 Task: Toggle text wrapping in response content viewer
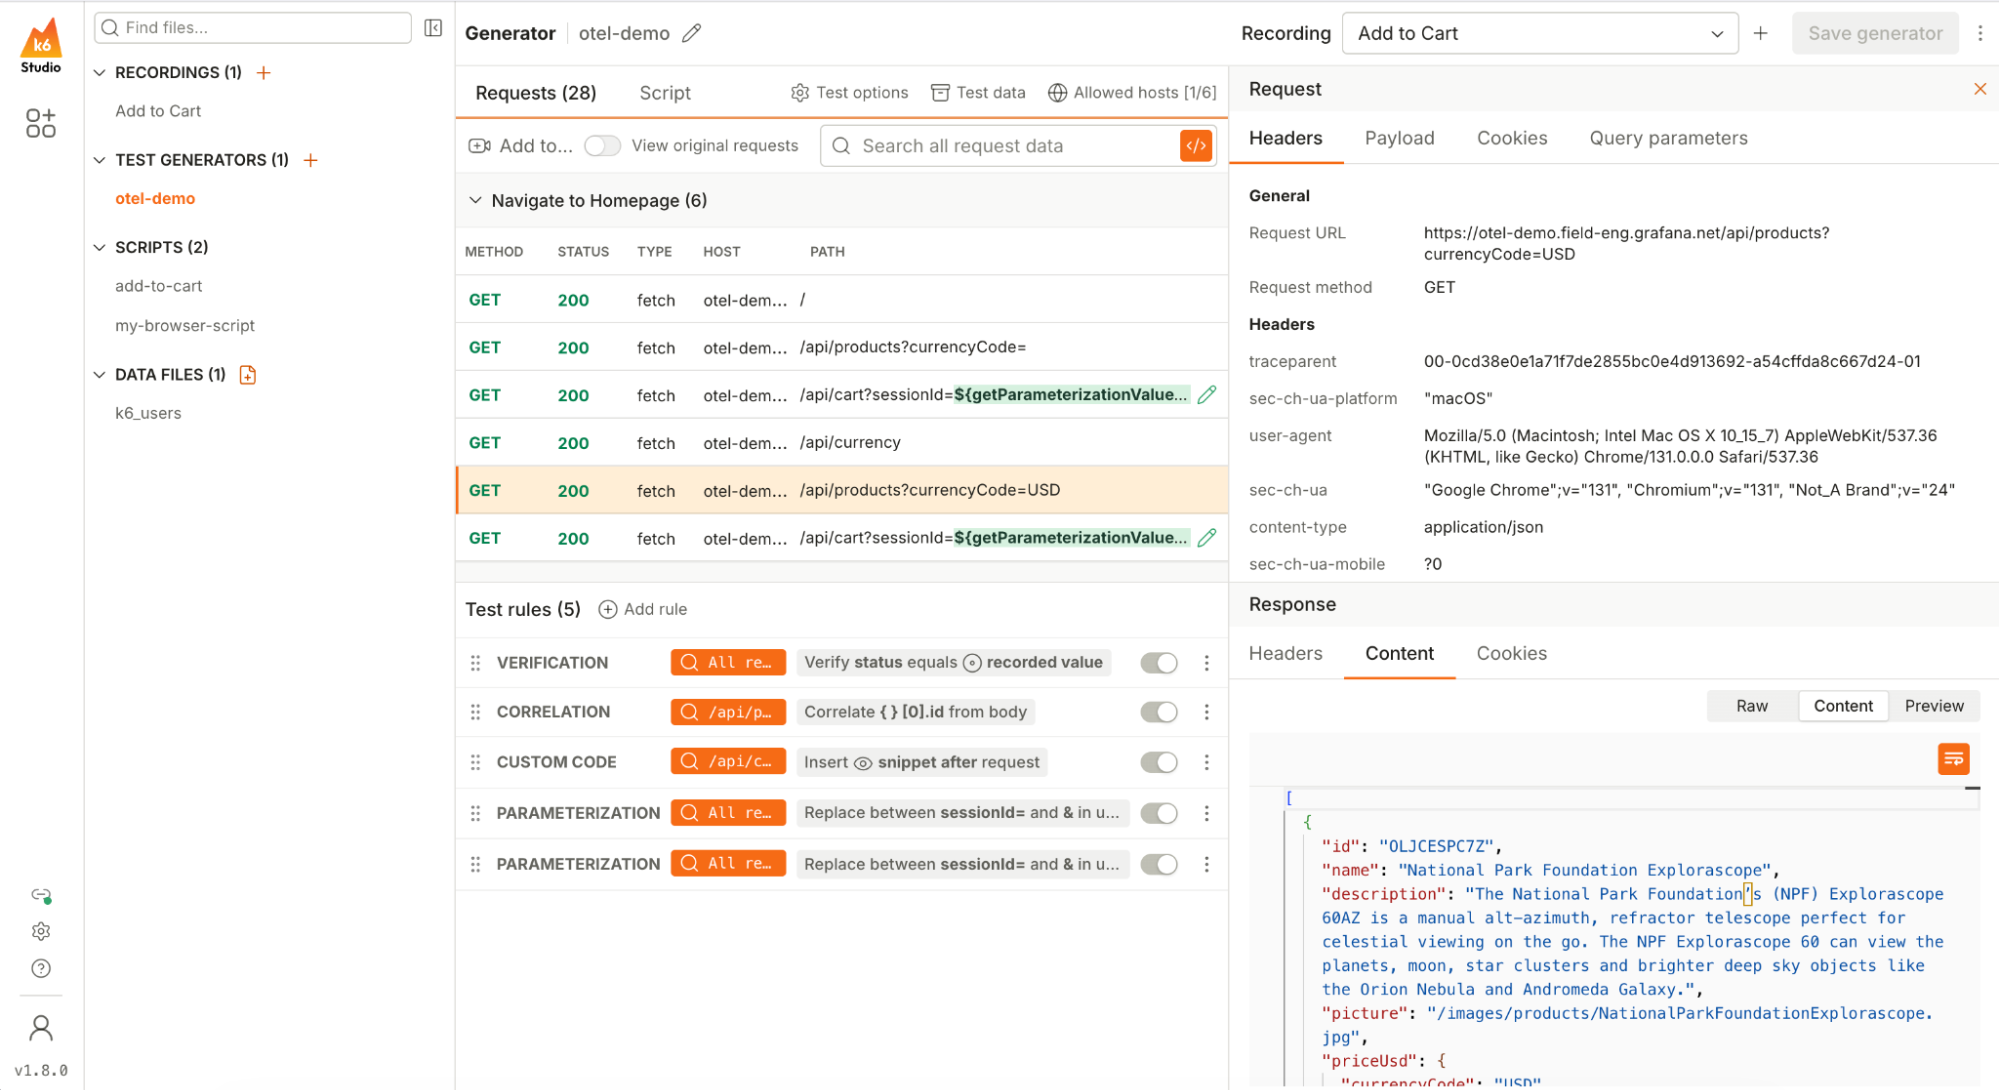pyautogui.click(x=1953, y=758)
